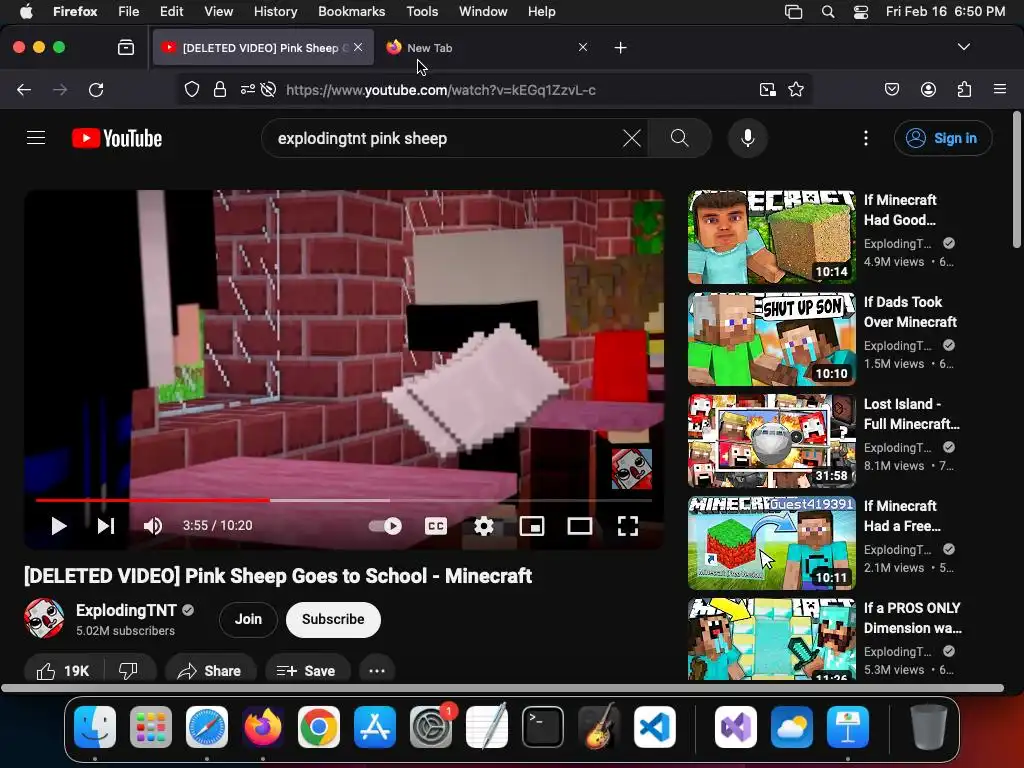Open Terminal from the Dock
1024x768 pixels.
point(543,727)
